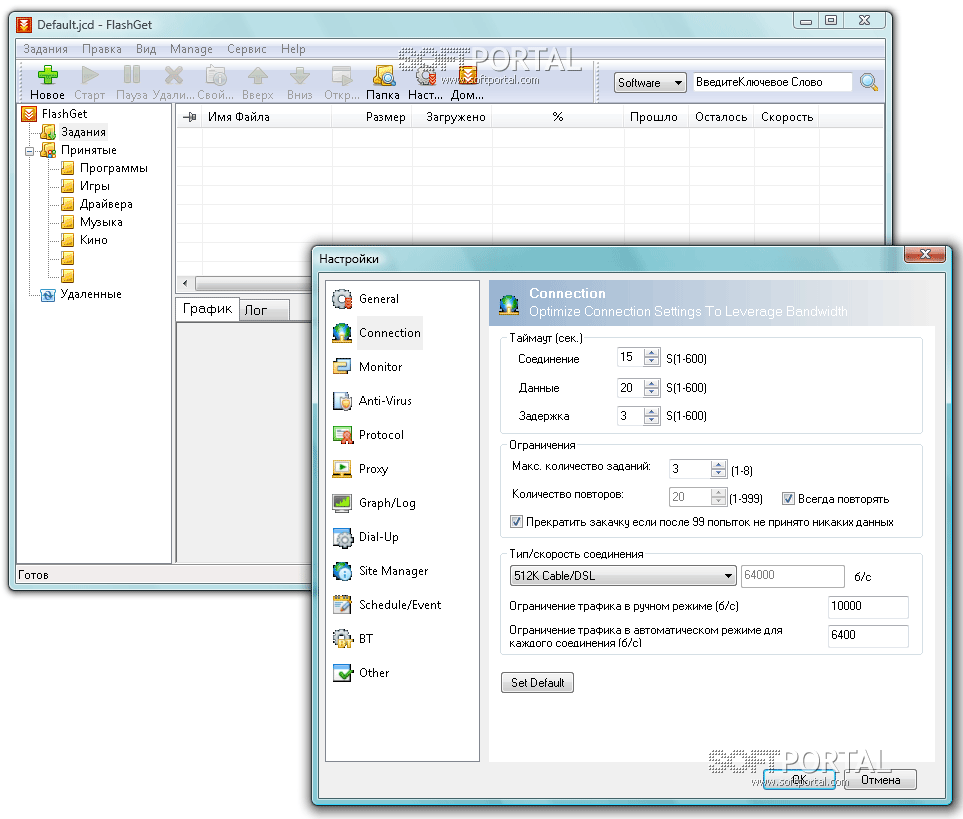Click the Имя Файла column header
The height and width of the screenshot is (819, 963).
coord(267,117)
